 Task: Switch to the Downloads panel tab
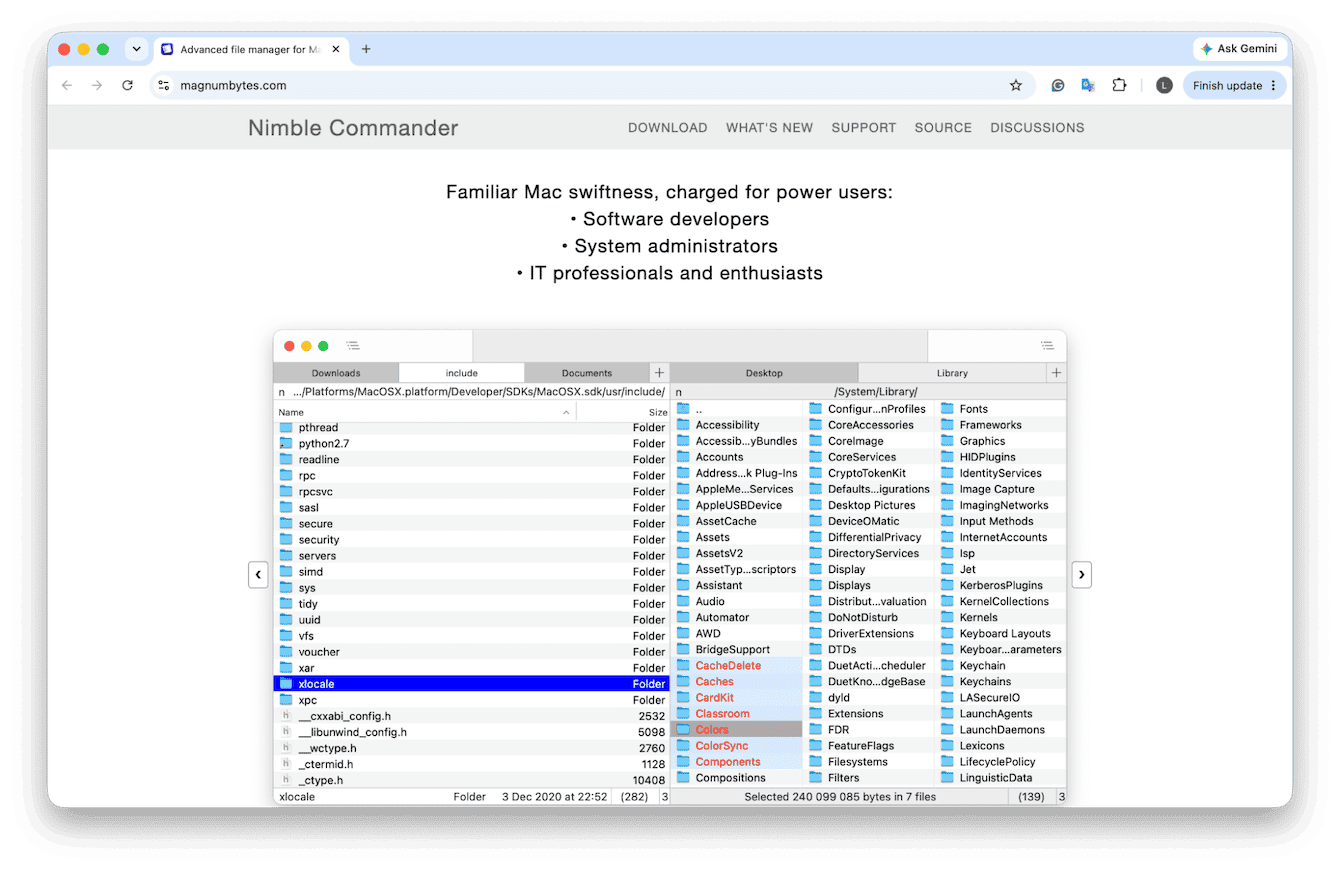point(336,373)
